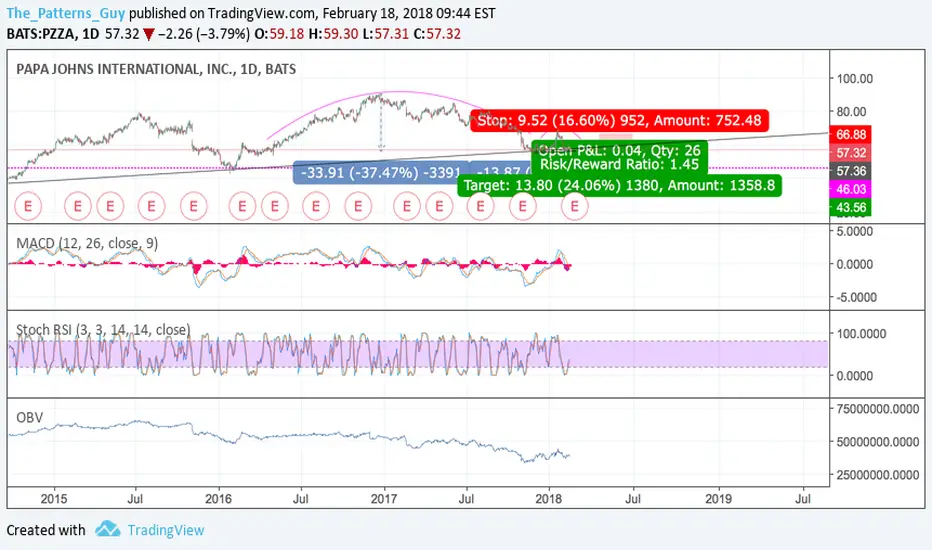Click the 2015 label on time axis
Viewport: 932px width, 550px height.
pos(53,499)
